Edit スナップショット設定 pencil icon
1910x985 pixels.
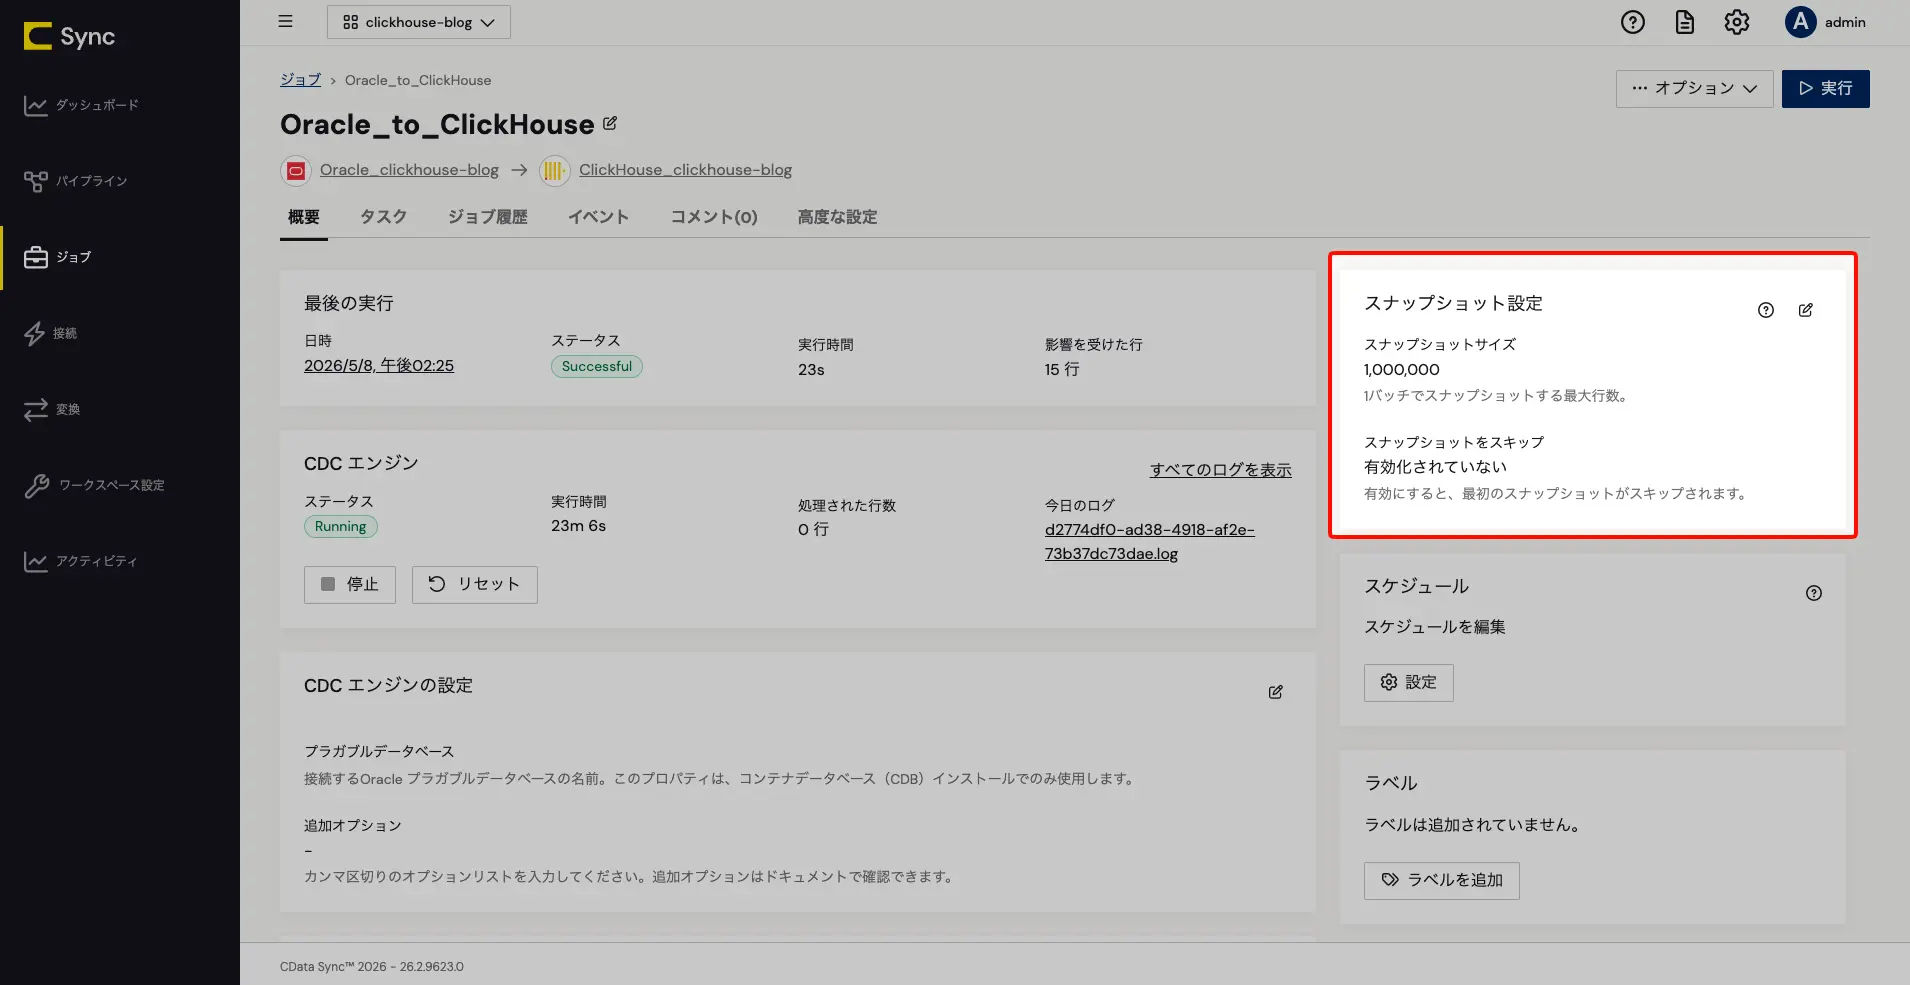tap(1805, 310)
